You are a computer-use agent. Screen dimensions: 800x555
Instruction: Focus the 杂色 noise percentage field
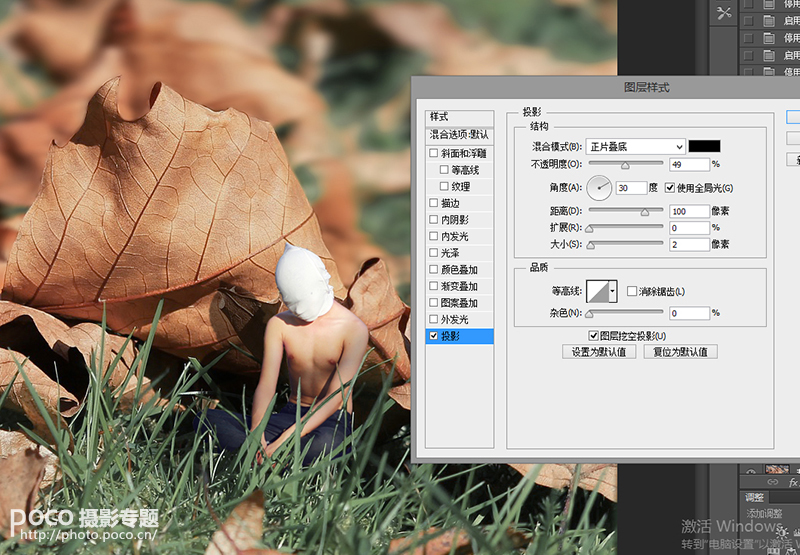(x=689, y=313)
